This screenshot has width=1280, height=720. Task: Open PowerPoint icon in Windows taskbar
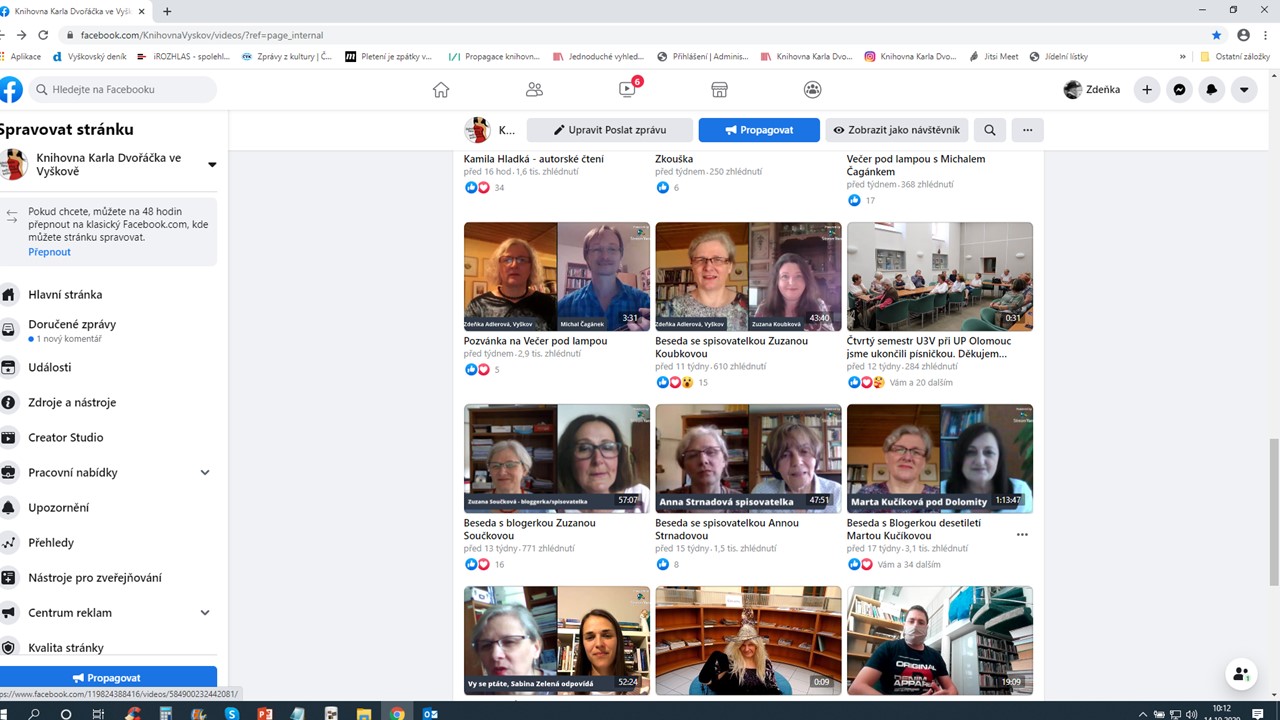(265, 714)
